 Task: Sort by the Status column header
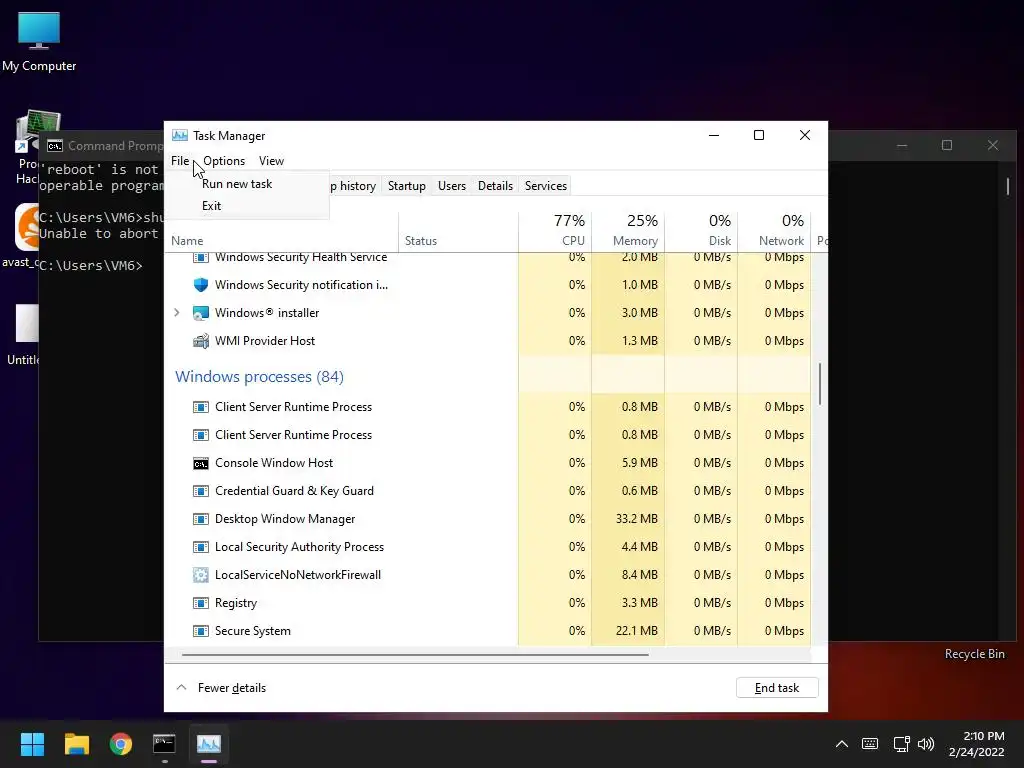[458, 232]
